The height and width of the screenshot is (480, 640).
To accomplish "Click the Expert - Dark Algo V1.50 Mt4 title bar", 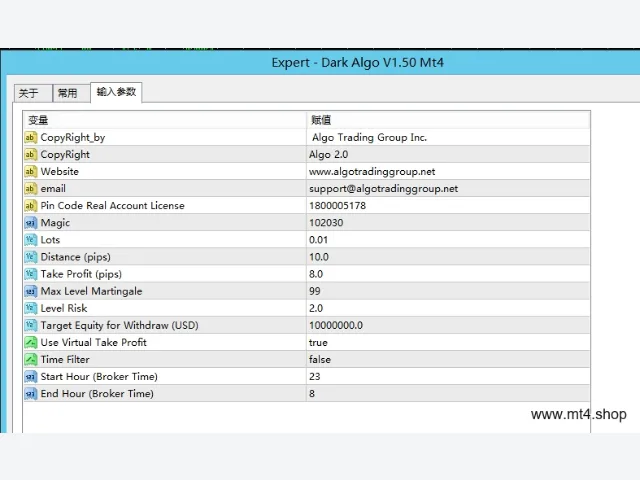I will click(320, 62).
